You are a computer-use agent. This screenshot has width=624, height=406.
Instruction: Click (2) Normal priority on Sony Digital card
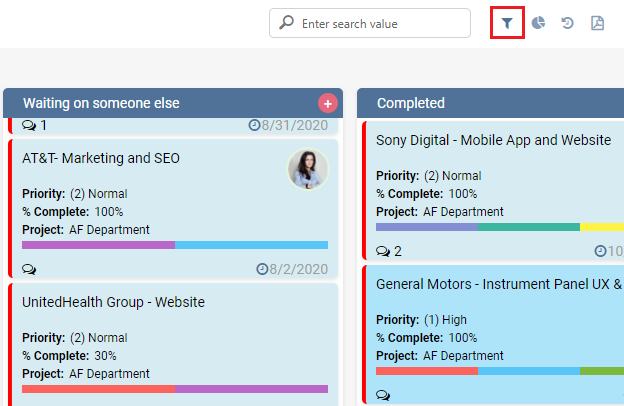pyautogui.click(x=452, y=176)
